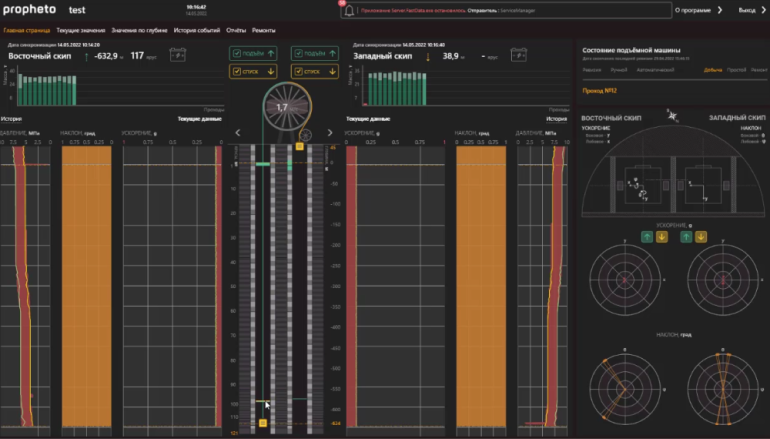
Task: Select the Ручной mode
Action: (619, 70)
